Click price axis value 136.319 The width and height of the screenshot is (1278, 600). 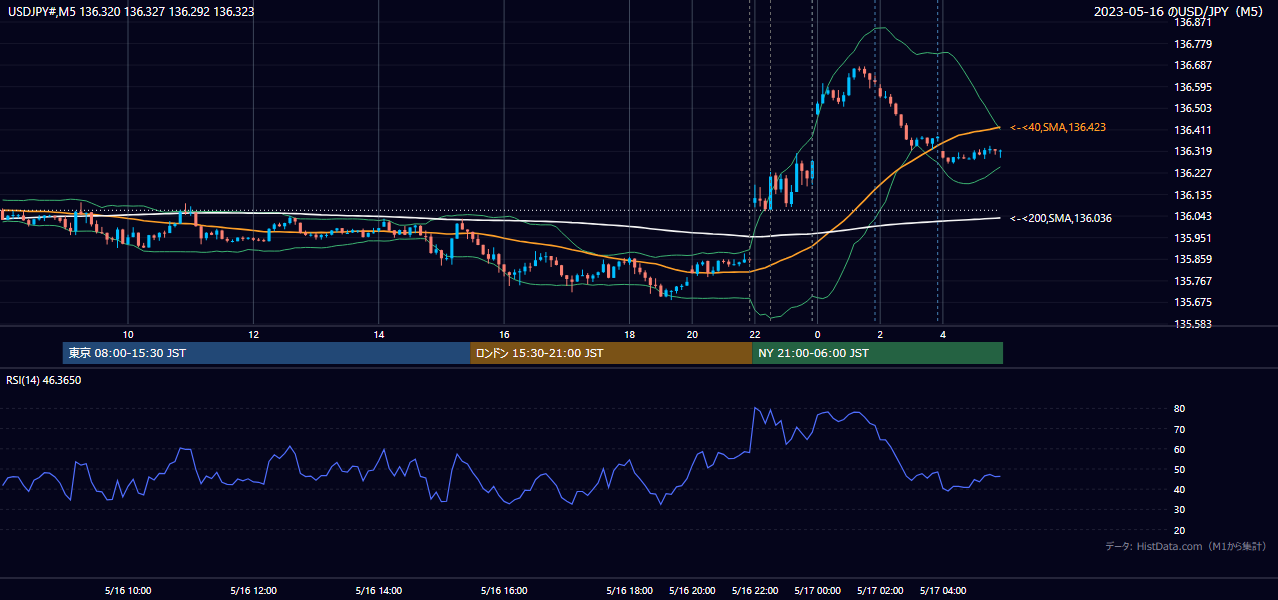(x=1192, y=151)
